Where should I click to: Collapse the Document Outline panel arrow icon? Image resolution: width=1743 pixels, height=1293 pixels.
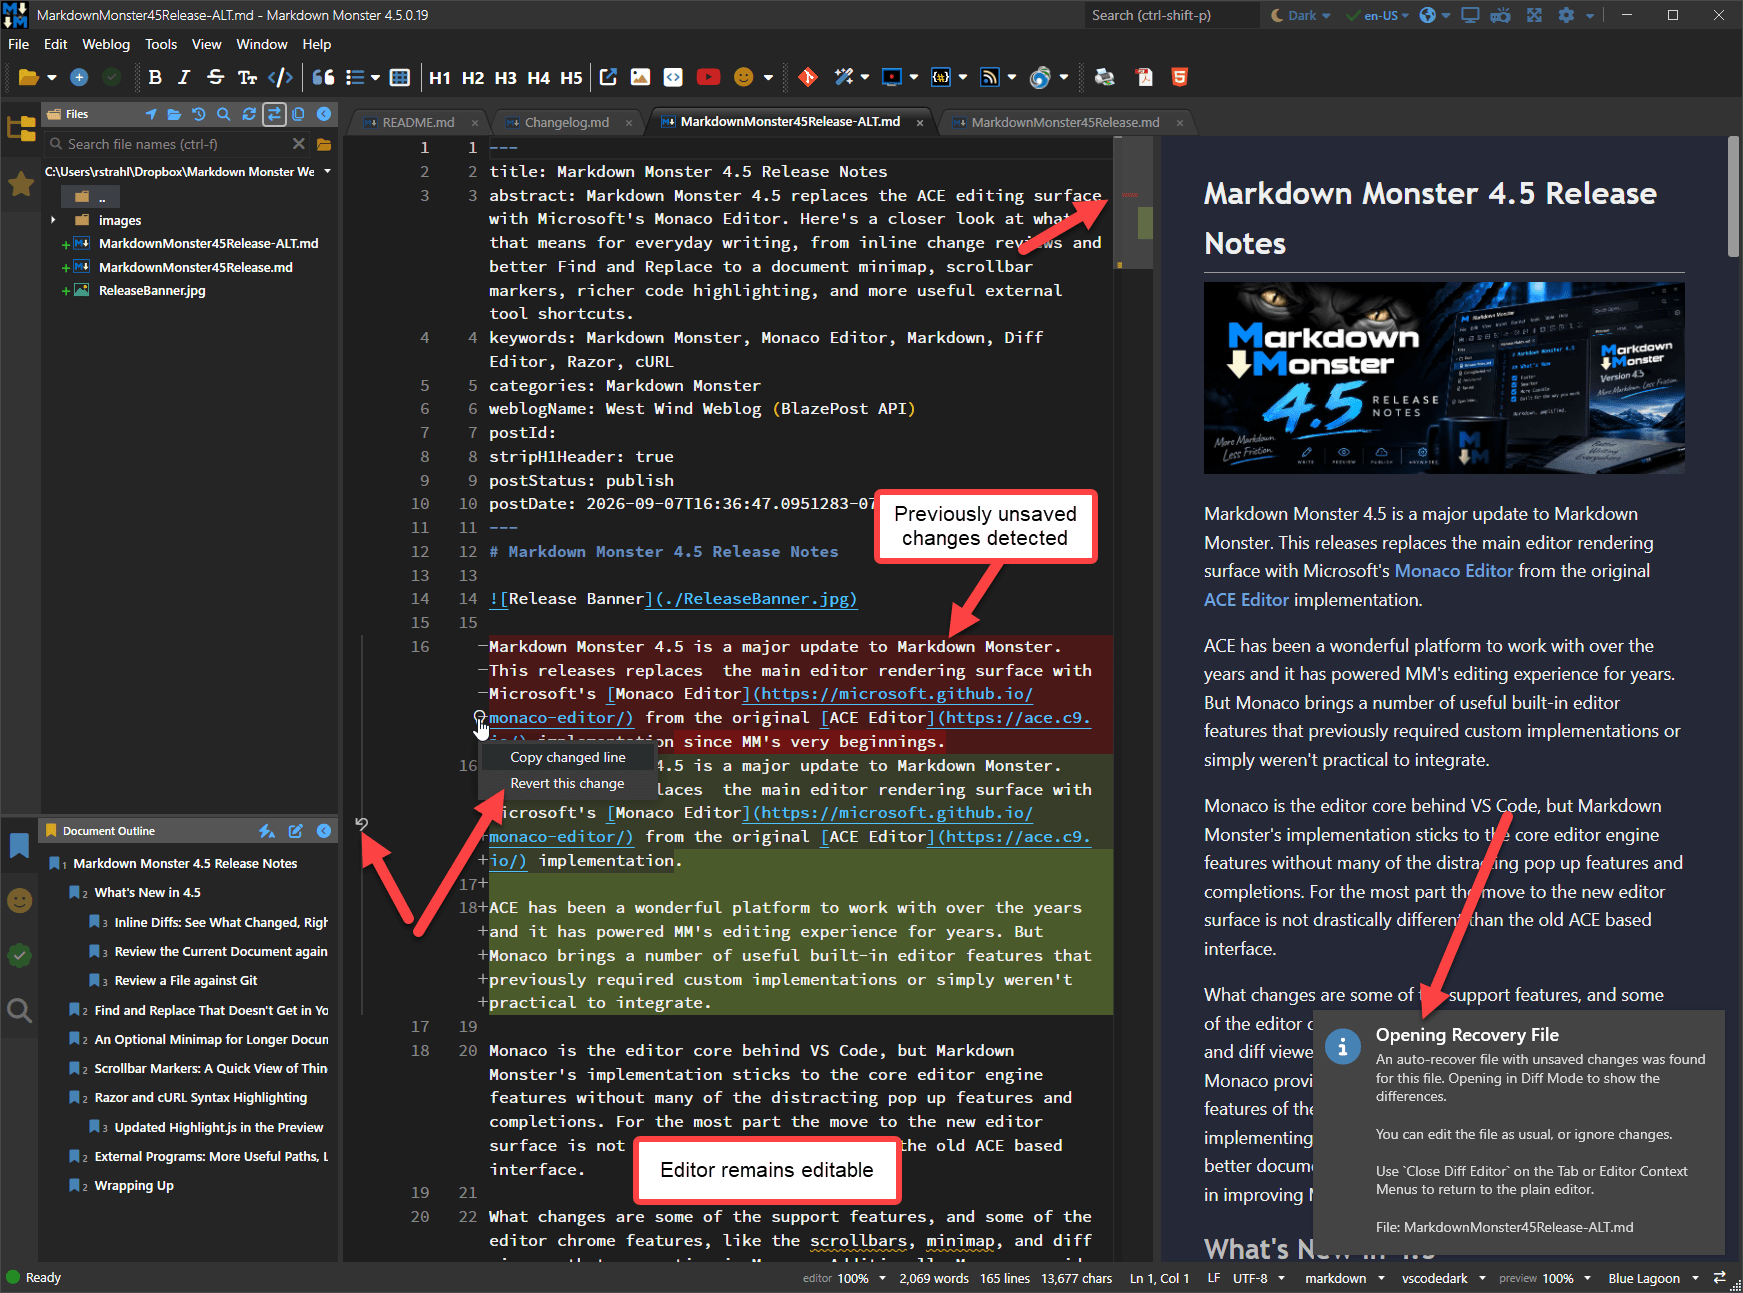(x=324, y=831)
